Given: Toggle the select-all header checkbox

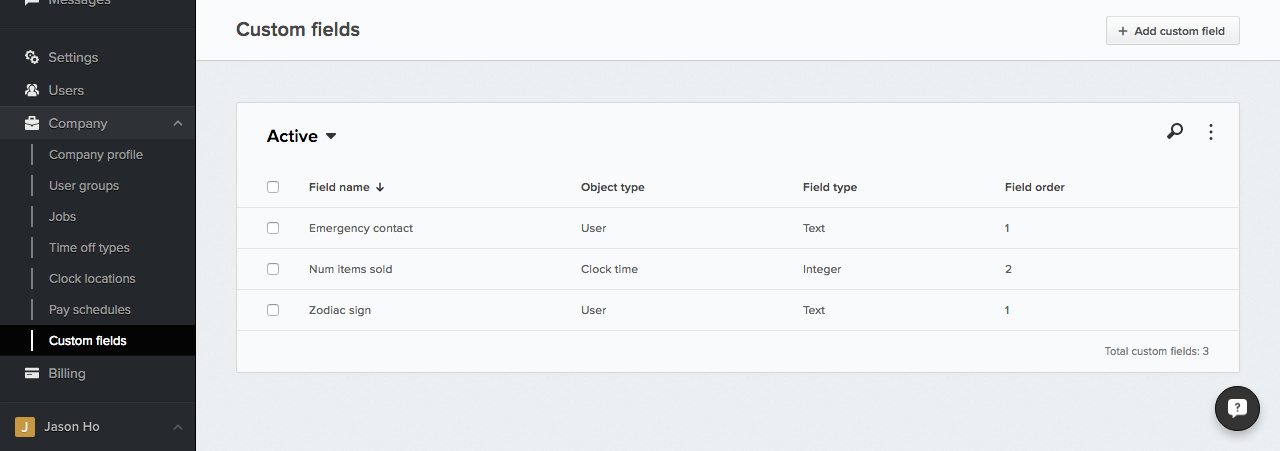Looking at the screenshot, I should pos(273,187).
